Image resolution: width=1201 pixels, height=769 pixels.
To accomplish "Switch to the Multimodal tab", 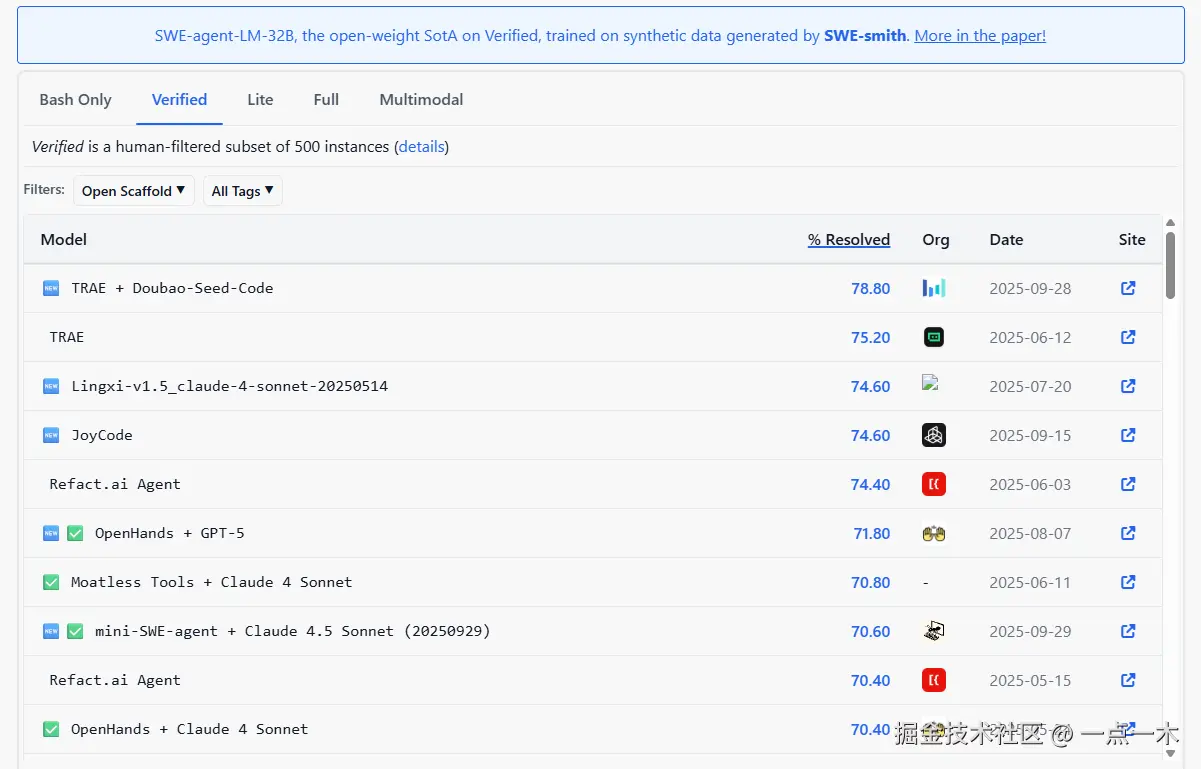I will tap(421, 100).
